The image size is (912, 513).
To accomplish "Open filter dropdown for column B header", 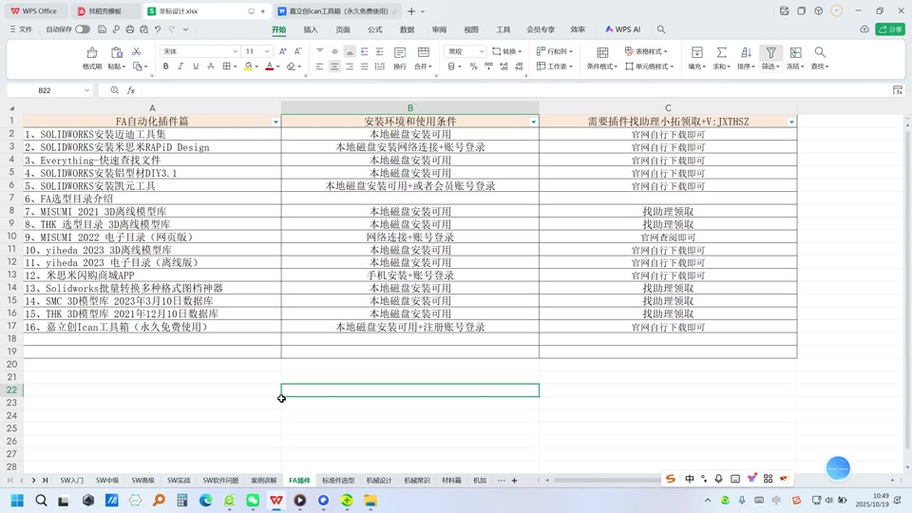I will tap(533, 122).
